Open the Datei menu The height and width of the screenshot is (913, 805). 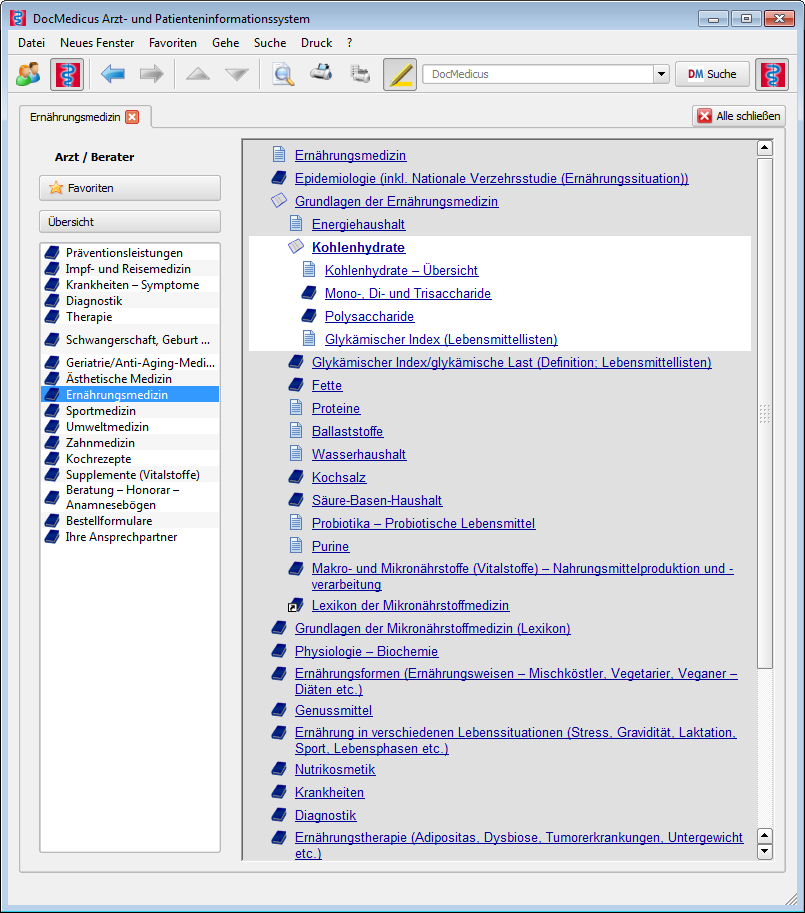point(31,43)
